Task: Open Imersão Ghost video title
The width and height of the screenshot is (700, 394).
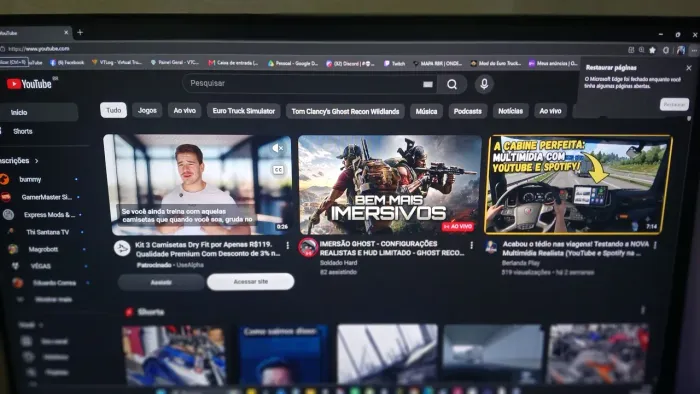Action: 392,248
